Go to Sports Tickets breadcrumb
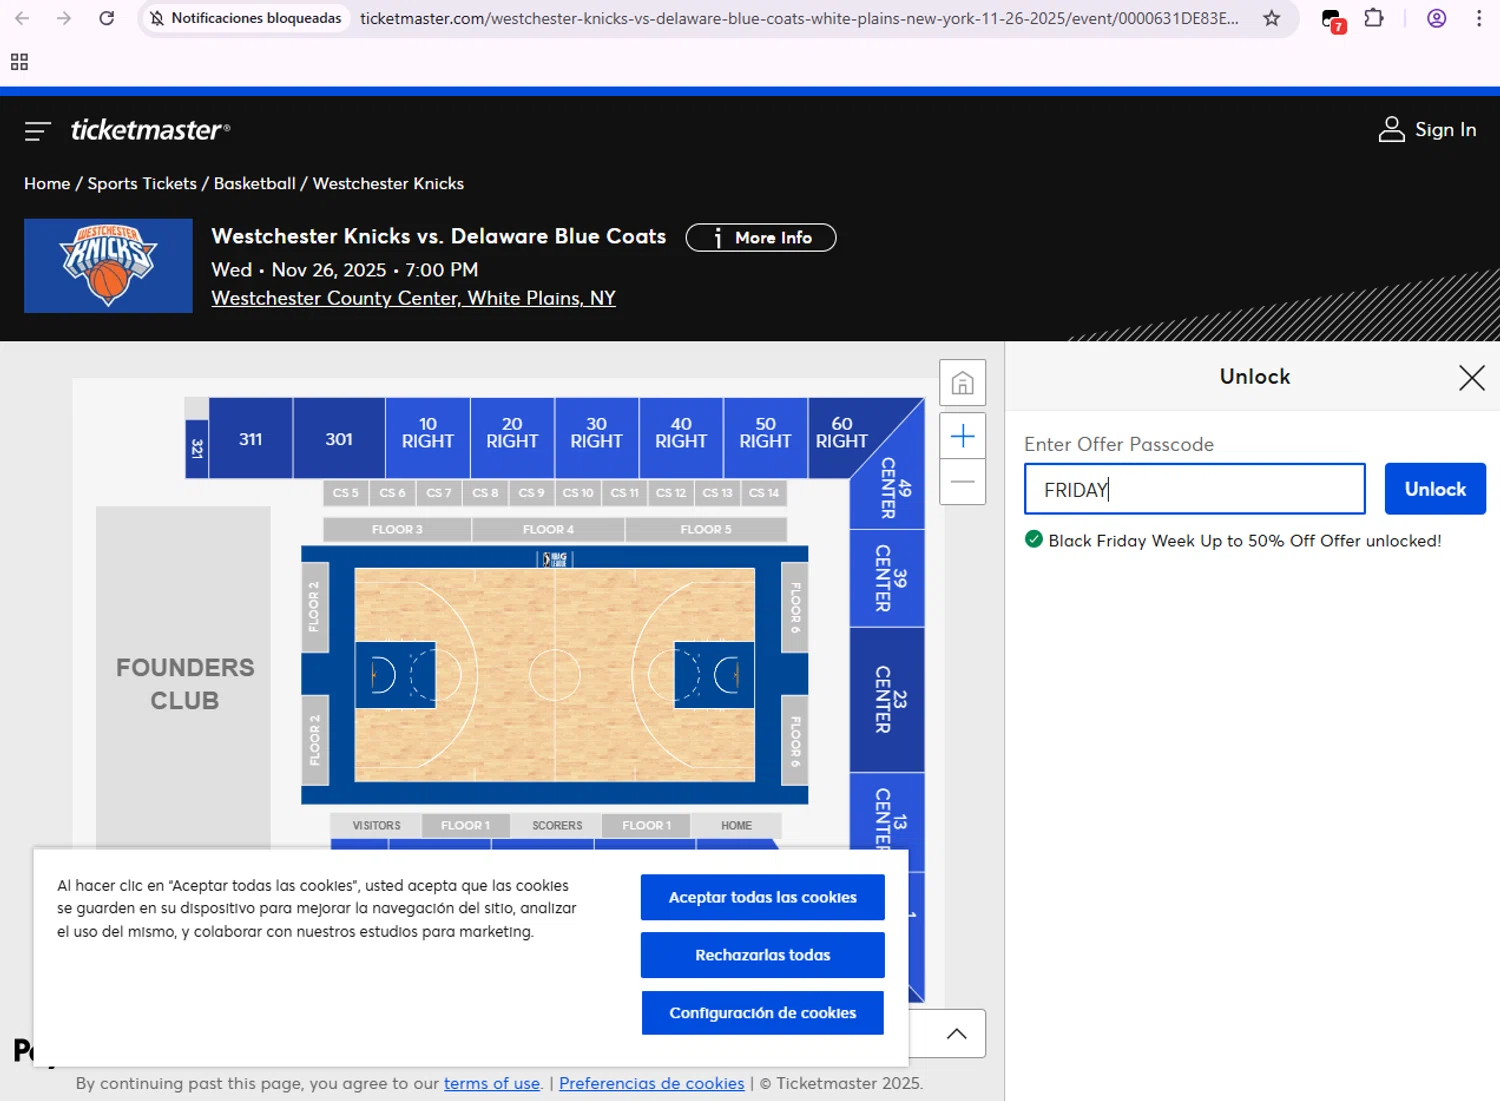Image resolution: width=1500 pixels, height=1101 pixels. pos(142,184)
